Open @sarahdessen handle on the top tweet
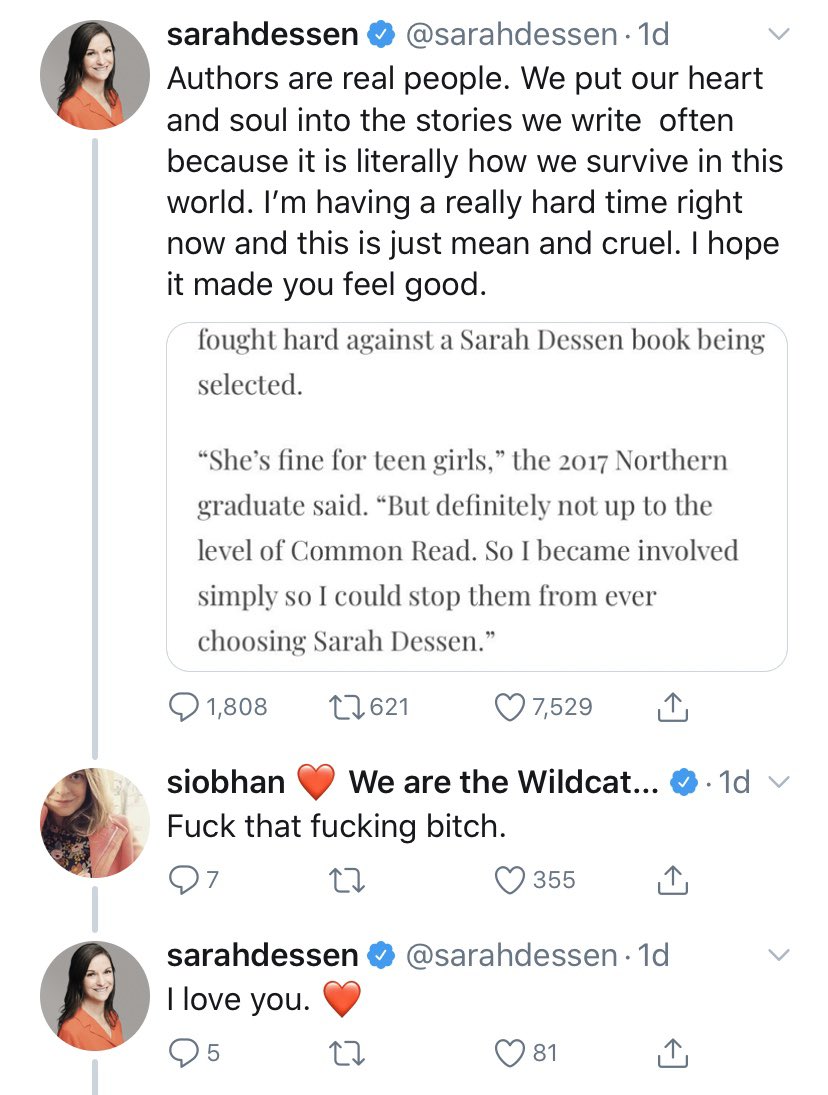Screen dimensions: 828x1095 coord(510,34)
